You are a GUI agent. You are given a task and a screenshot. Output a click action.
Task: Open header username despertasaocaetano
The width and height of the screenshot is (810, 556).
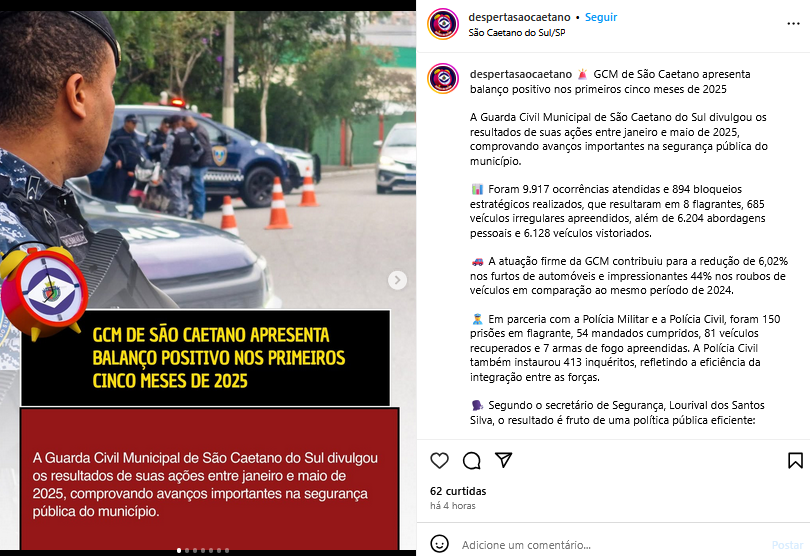[x=519, y=17]
